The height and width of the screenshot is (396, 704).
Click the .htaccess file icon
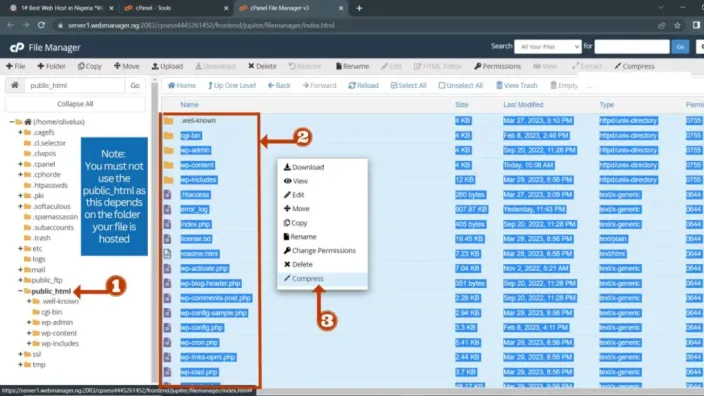(x=167, y=195)
